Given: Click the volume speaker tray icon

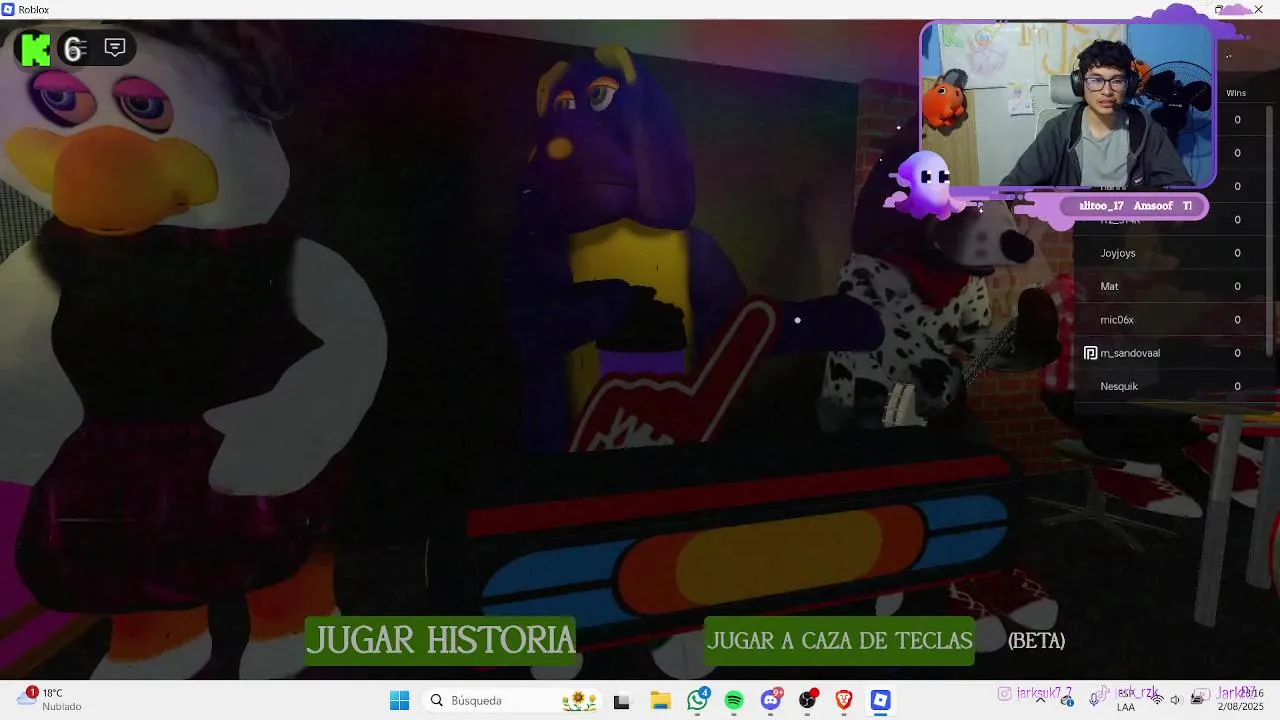Looking at the screenshot, I should (x=1176, y=700).
